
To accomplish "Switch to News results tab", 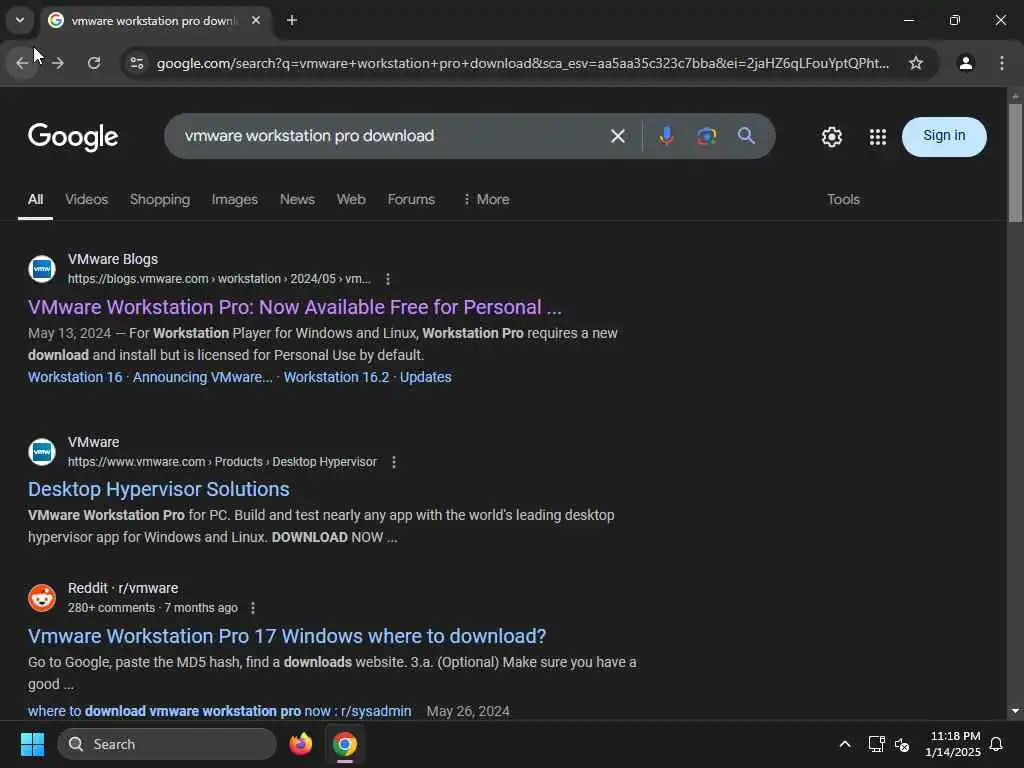I will 297,200.
